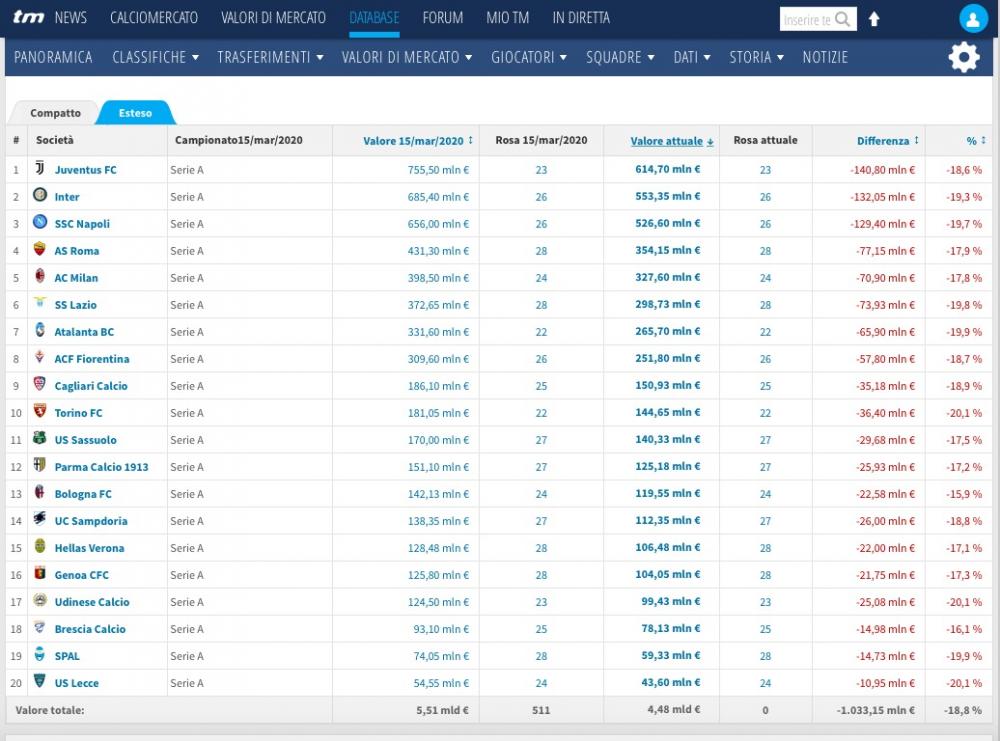Click Inter's 685,40 mln € value
1000x741 pixels.
click(x=438, y=197)
